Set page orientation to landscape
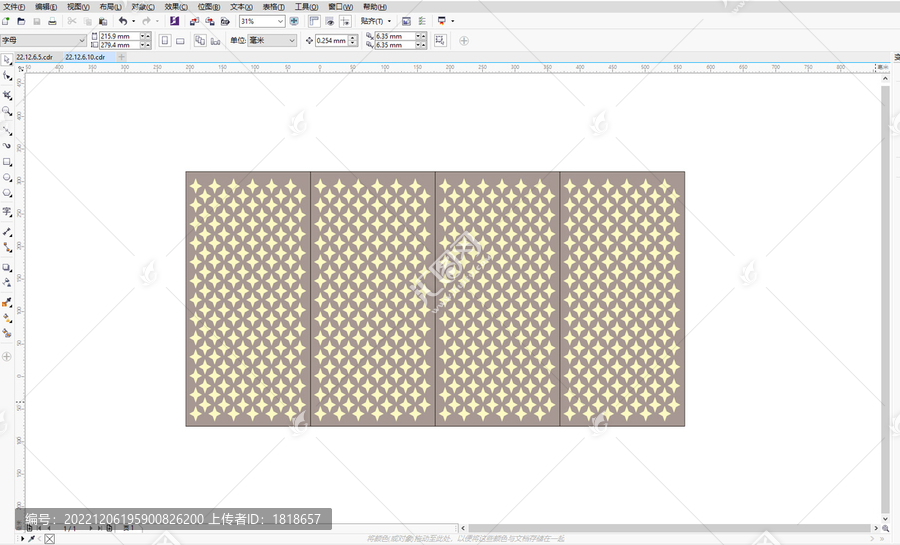Viewport: 900px width, 545px height. (x=180, y=41)
